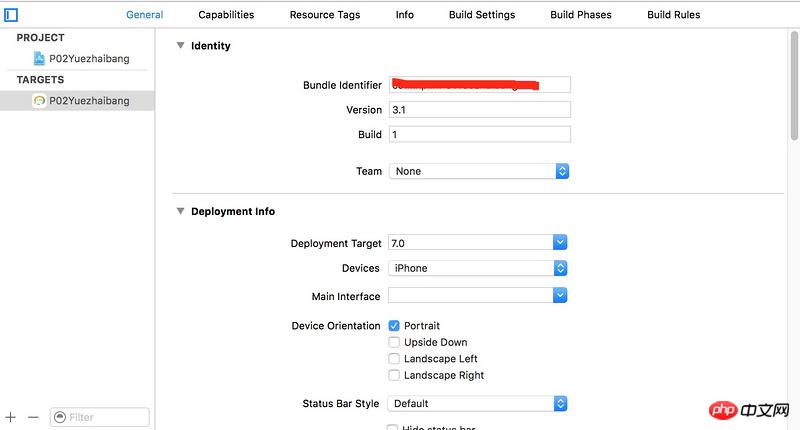Image resolution: width=800 pixels, height=430 pixels.
Task: Enable the Landscape Left checkbox
Action: [394, 359]
